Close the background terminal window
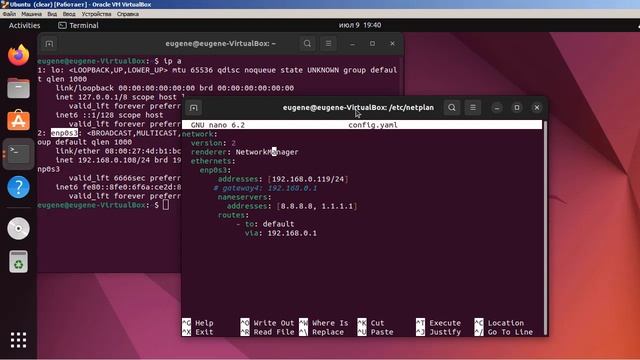640x360 pixels. click(x=392, y=44)
